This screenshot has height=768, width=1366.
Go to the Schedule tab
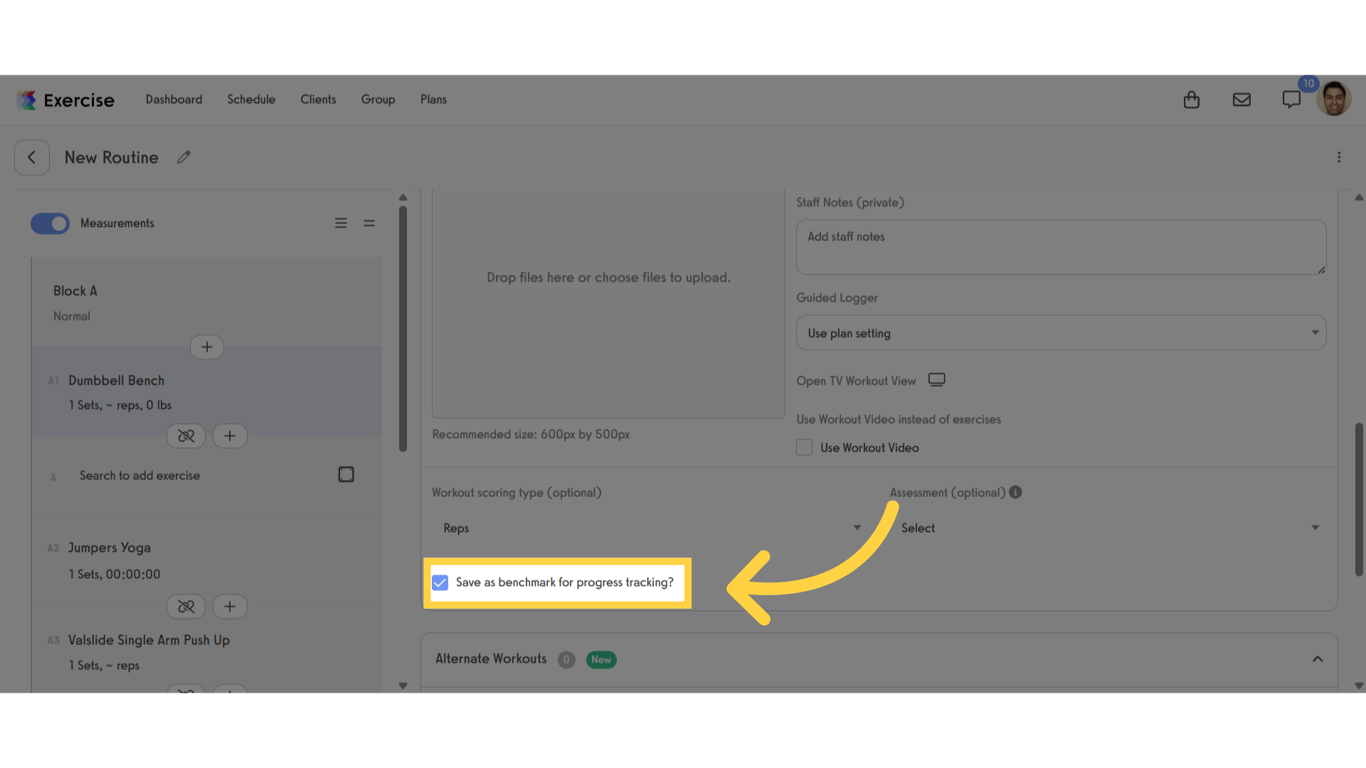pyautogui.click(x=251, y=99)
